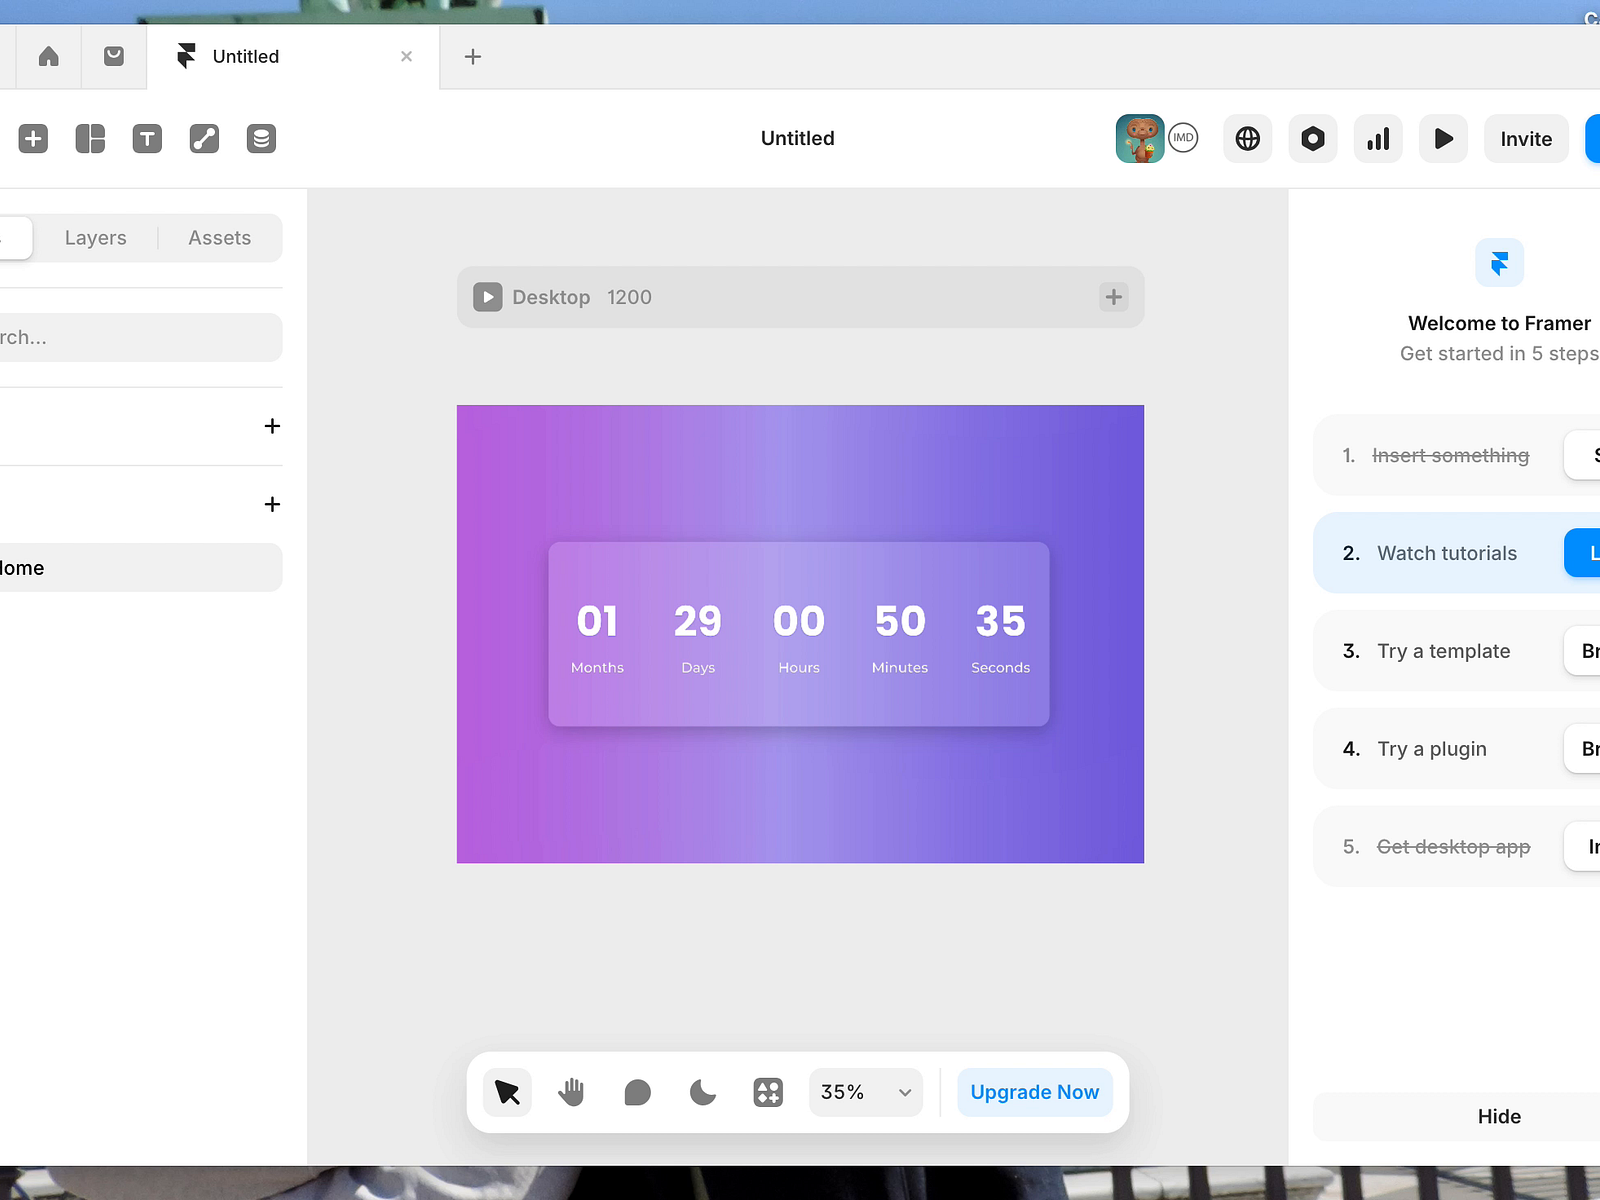Switch to the Layers tab
Viewport: 1600px width, 1200px height.
95,238
